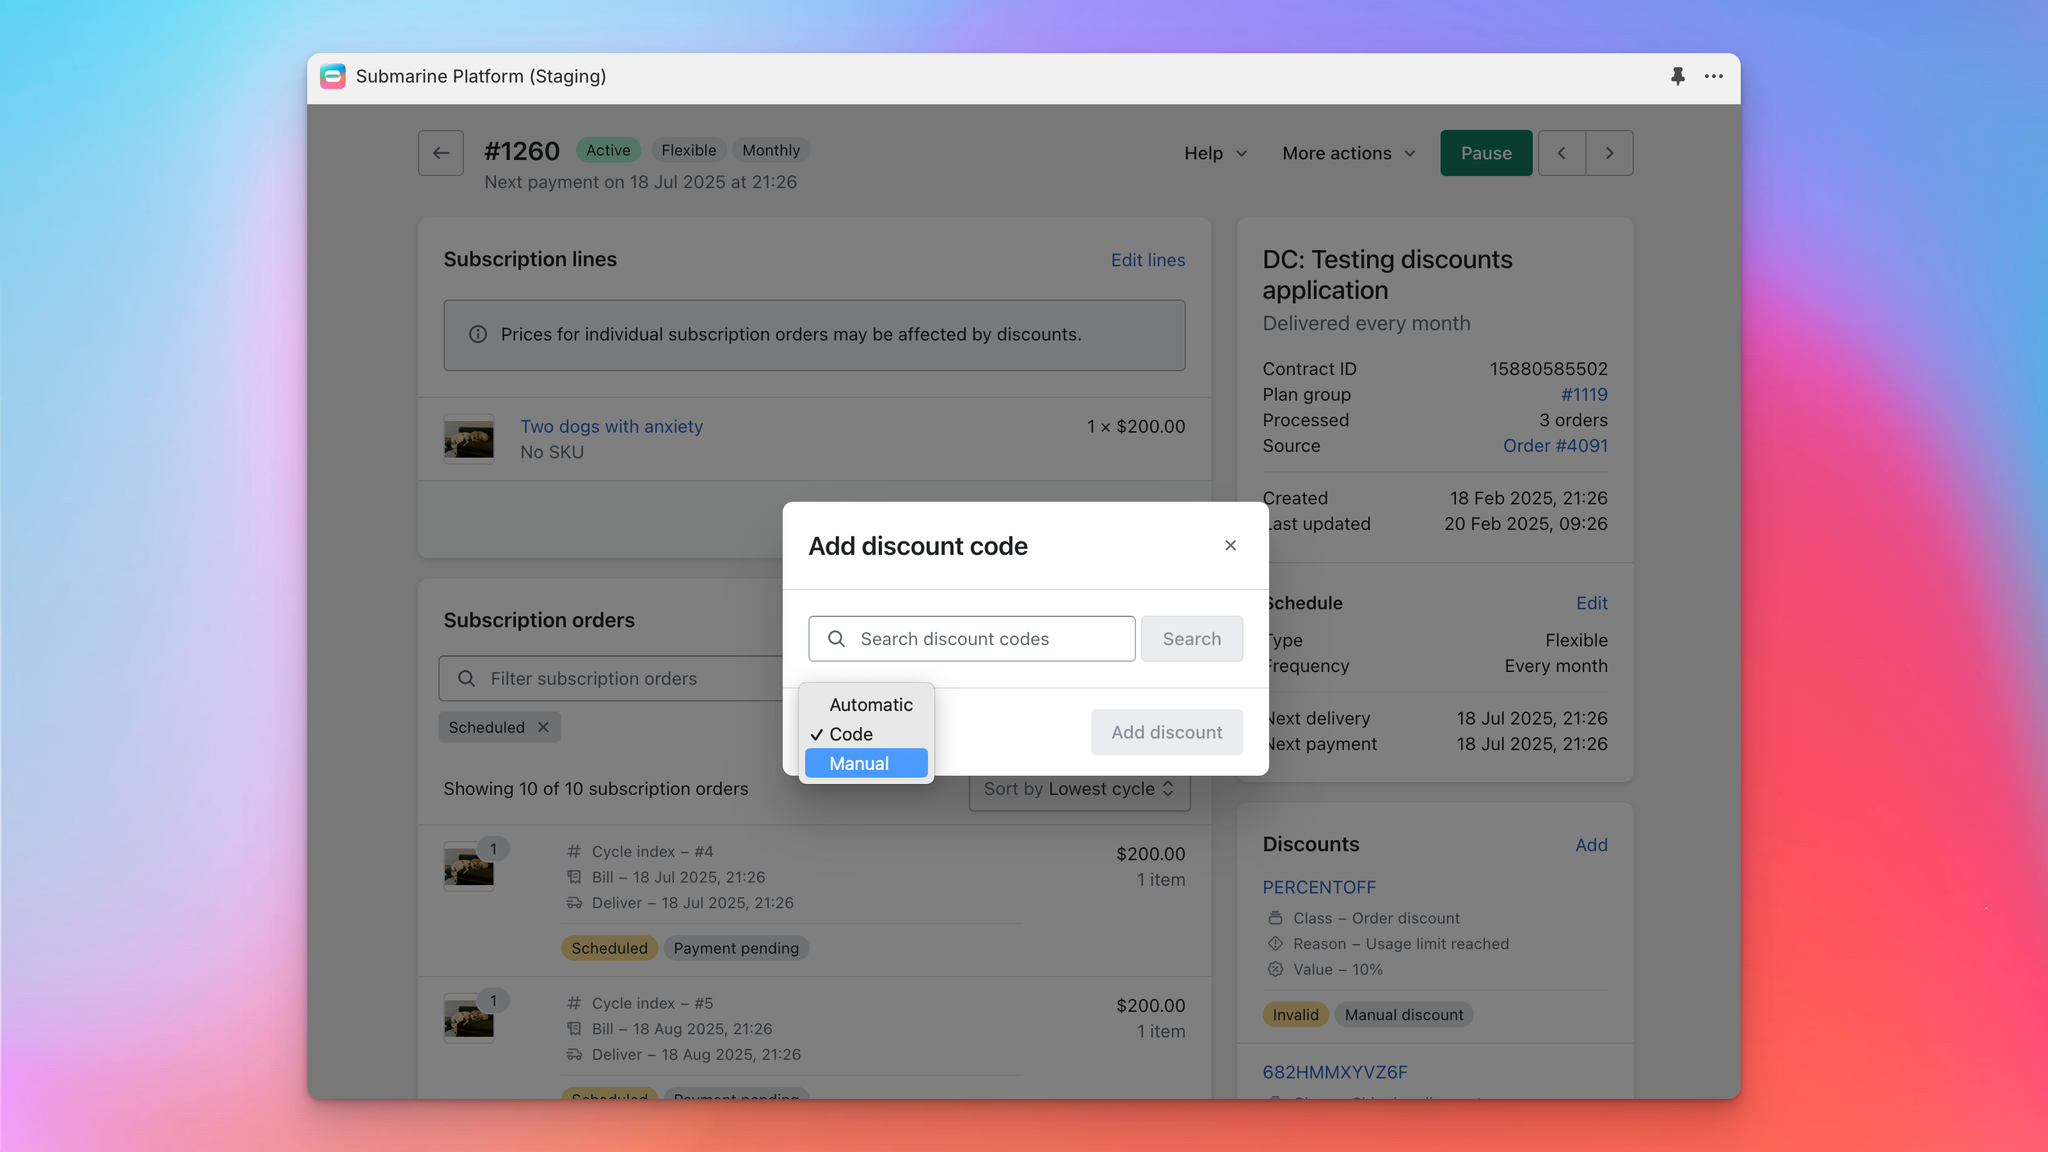Go to the next subscription with the right chevron
Viewport: 2048px width, 1152px height.
[x=1609, y=153]
